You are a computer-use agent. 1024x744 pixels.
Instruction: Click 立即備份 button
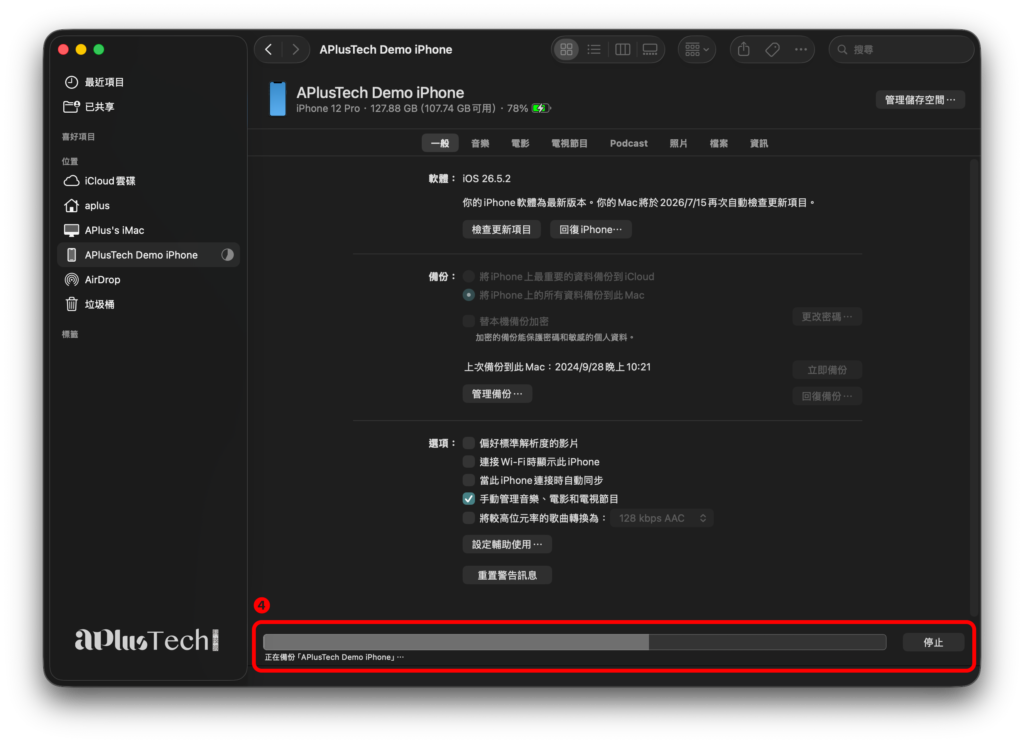[x=827, y=370]
